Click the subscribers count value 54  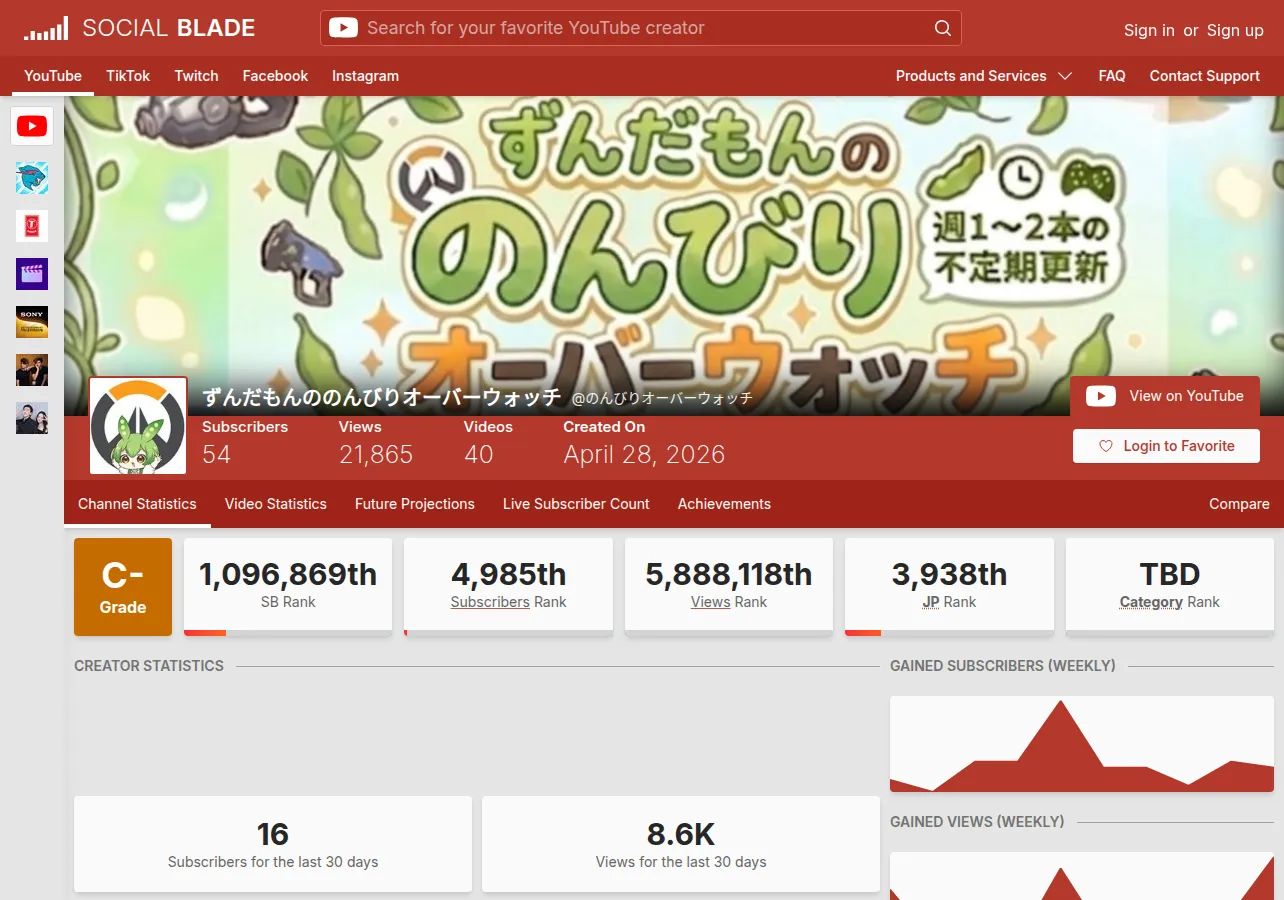(x=216, y=455)
